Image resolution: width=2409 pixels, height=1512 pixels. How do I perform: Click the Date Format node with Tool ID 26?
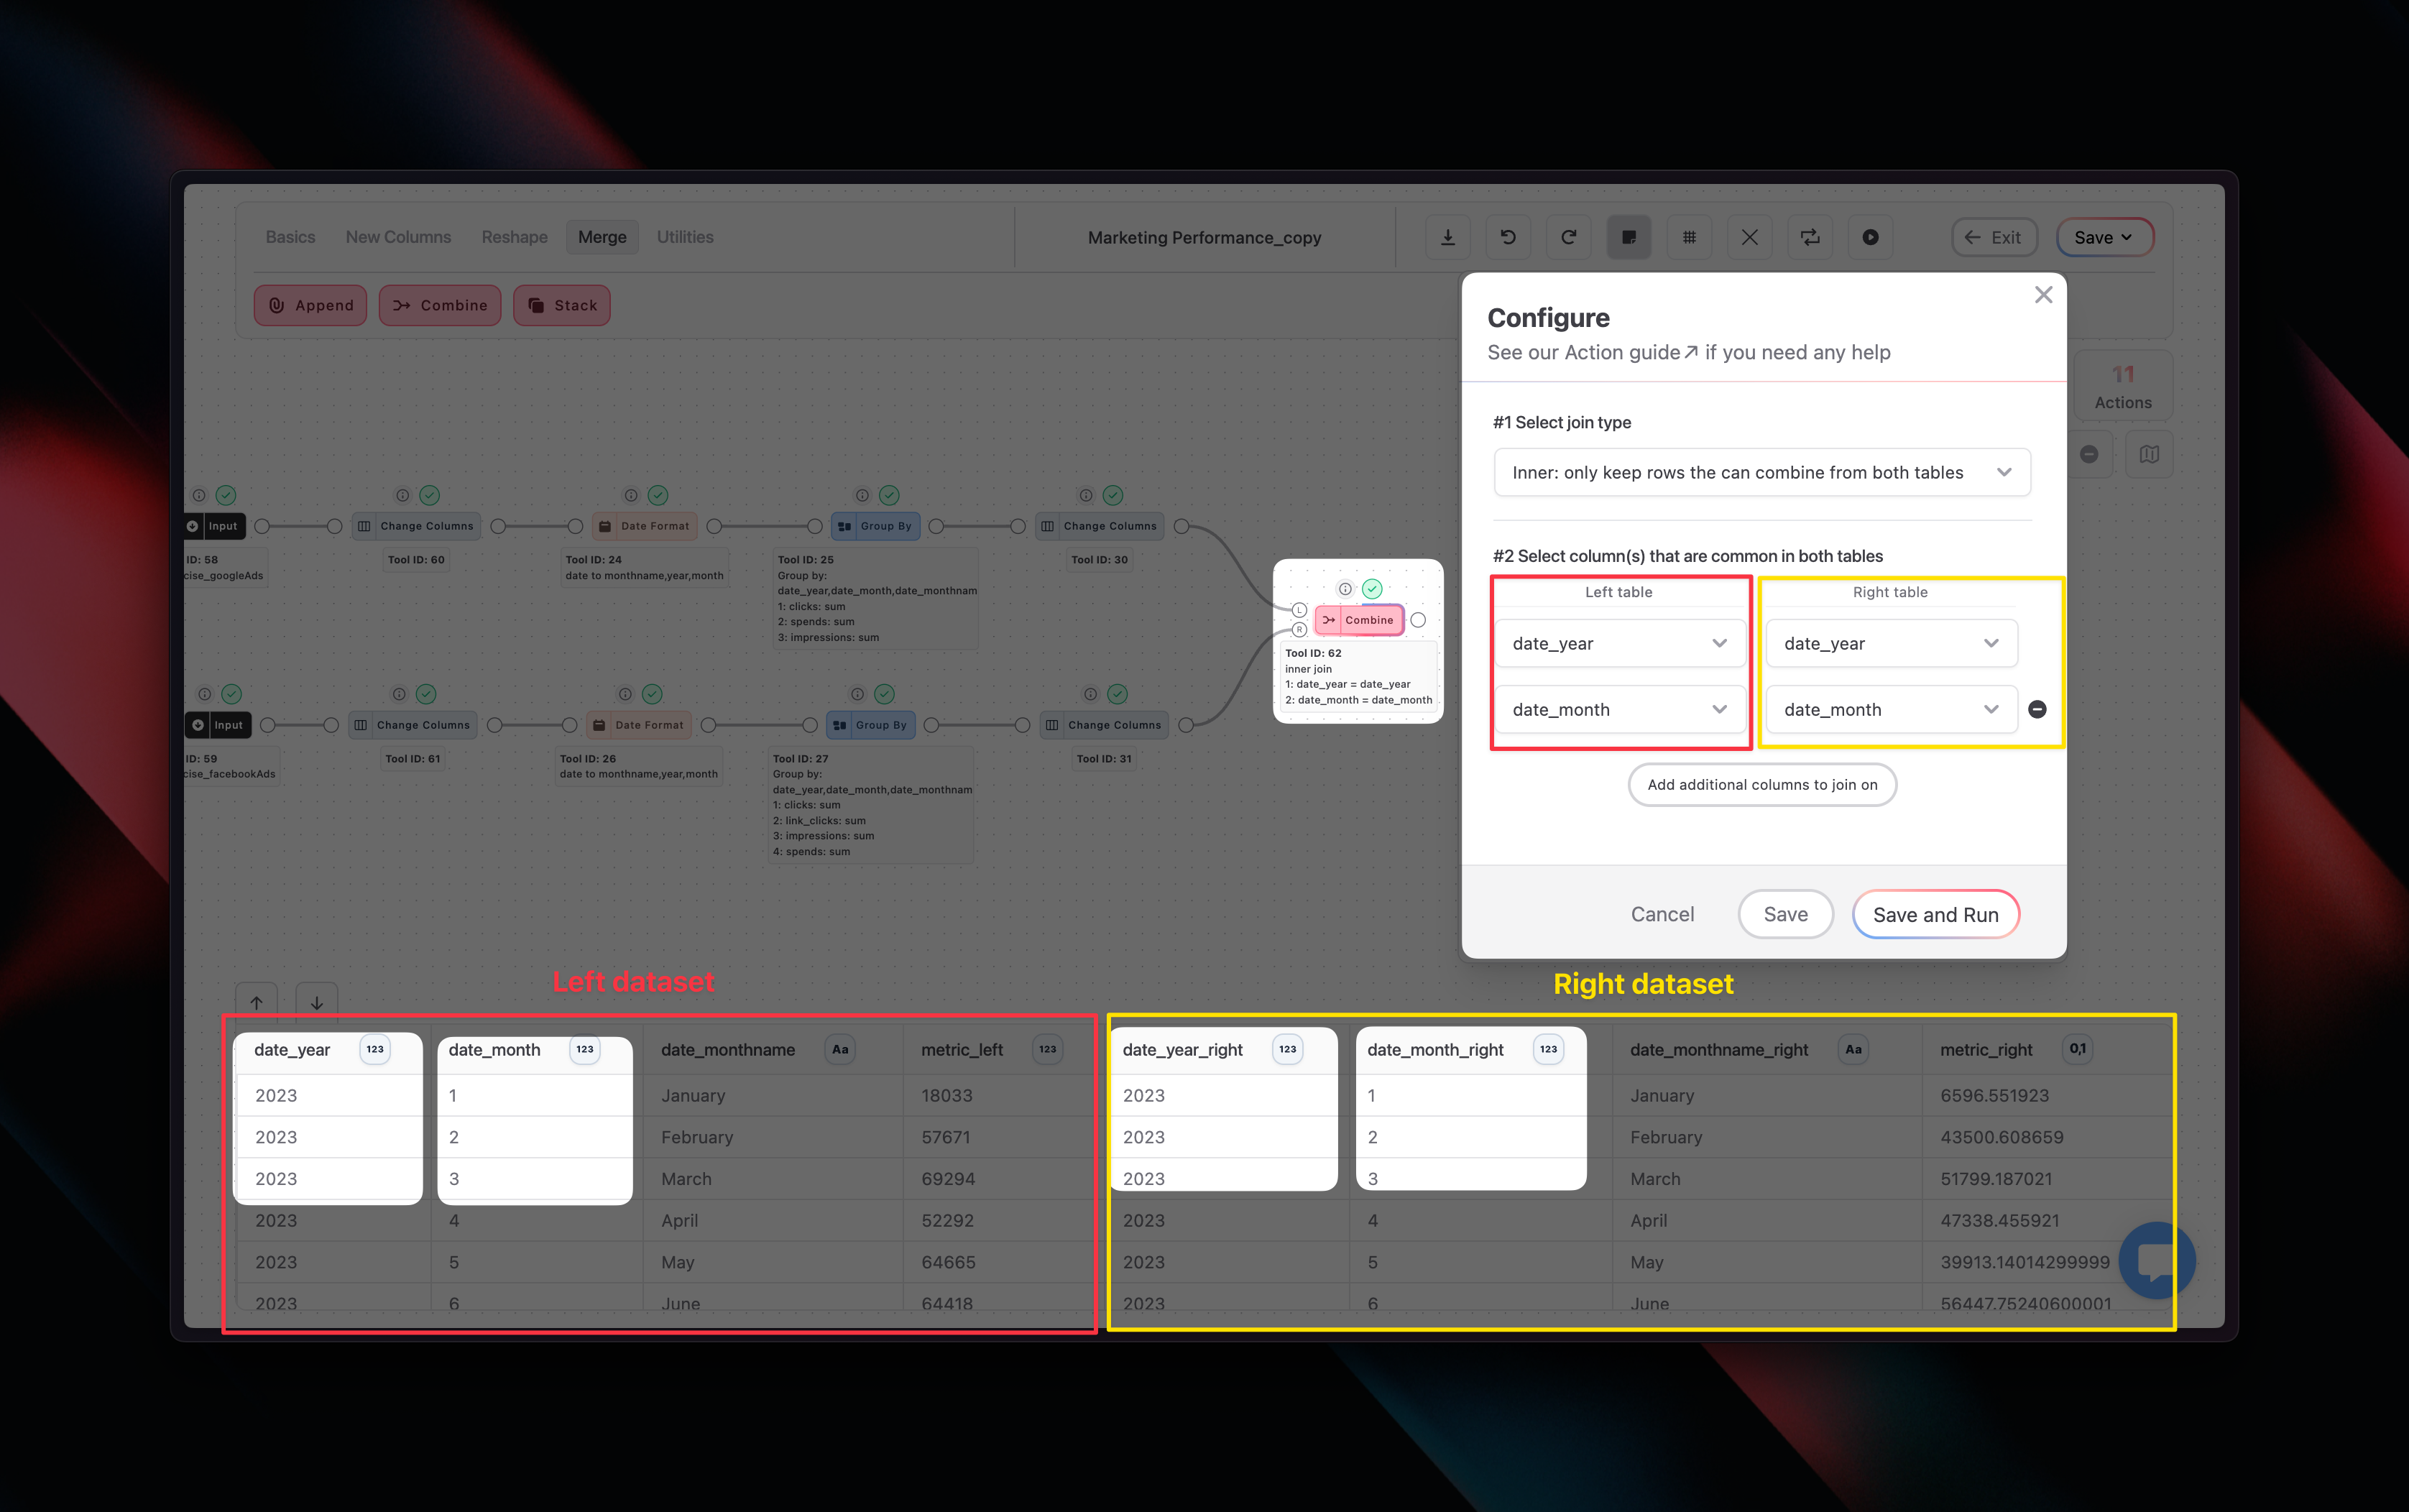tap(638, 725)
